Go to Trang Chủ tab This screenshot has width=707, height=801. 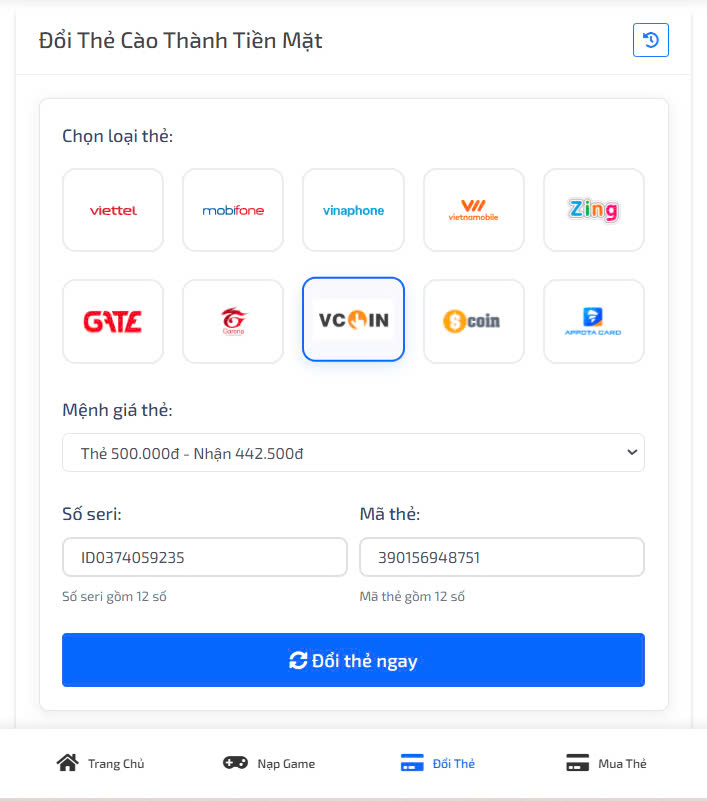[101, 763]
